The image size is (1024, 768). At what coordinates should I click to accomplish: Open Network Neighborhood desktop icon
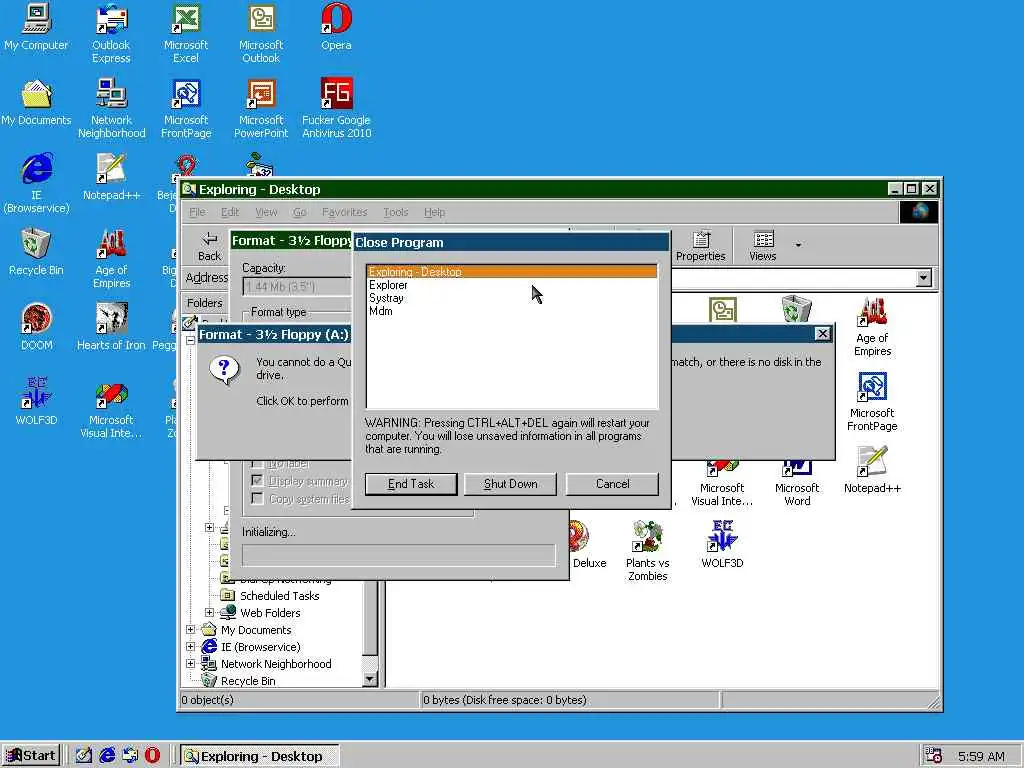tap(112, 108)
